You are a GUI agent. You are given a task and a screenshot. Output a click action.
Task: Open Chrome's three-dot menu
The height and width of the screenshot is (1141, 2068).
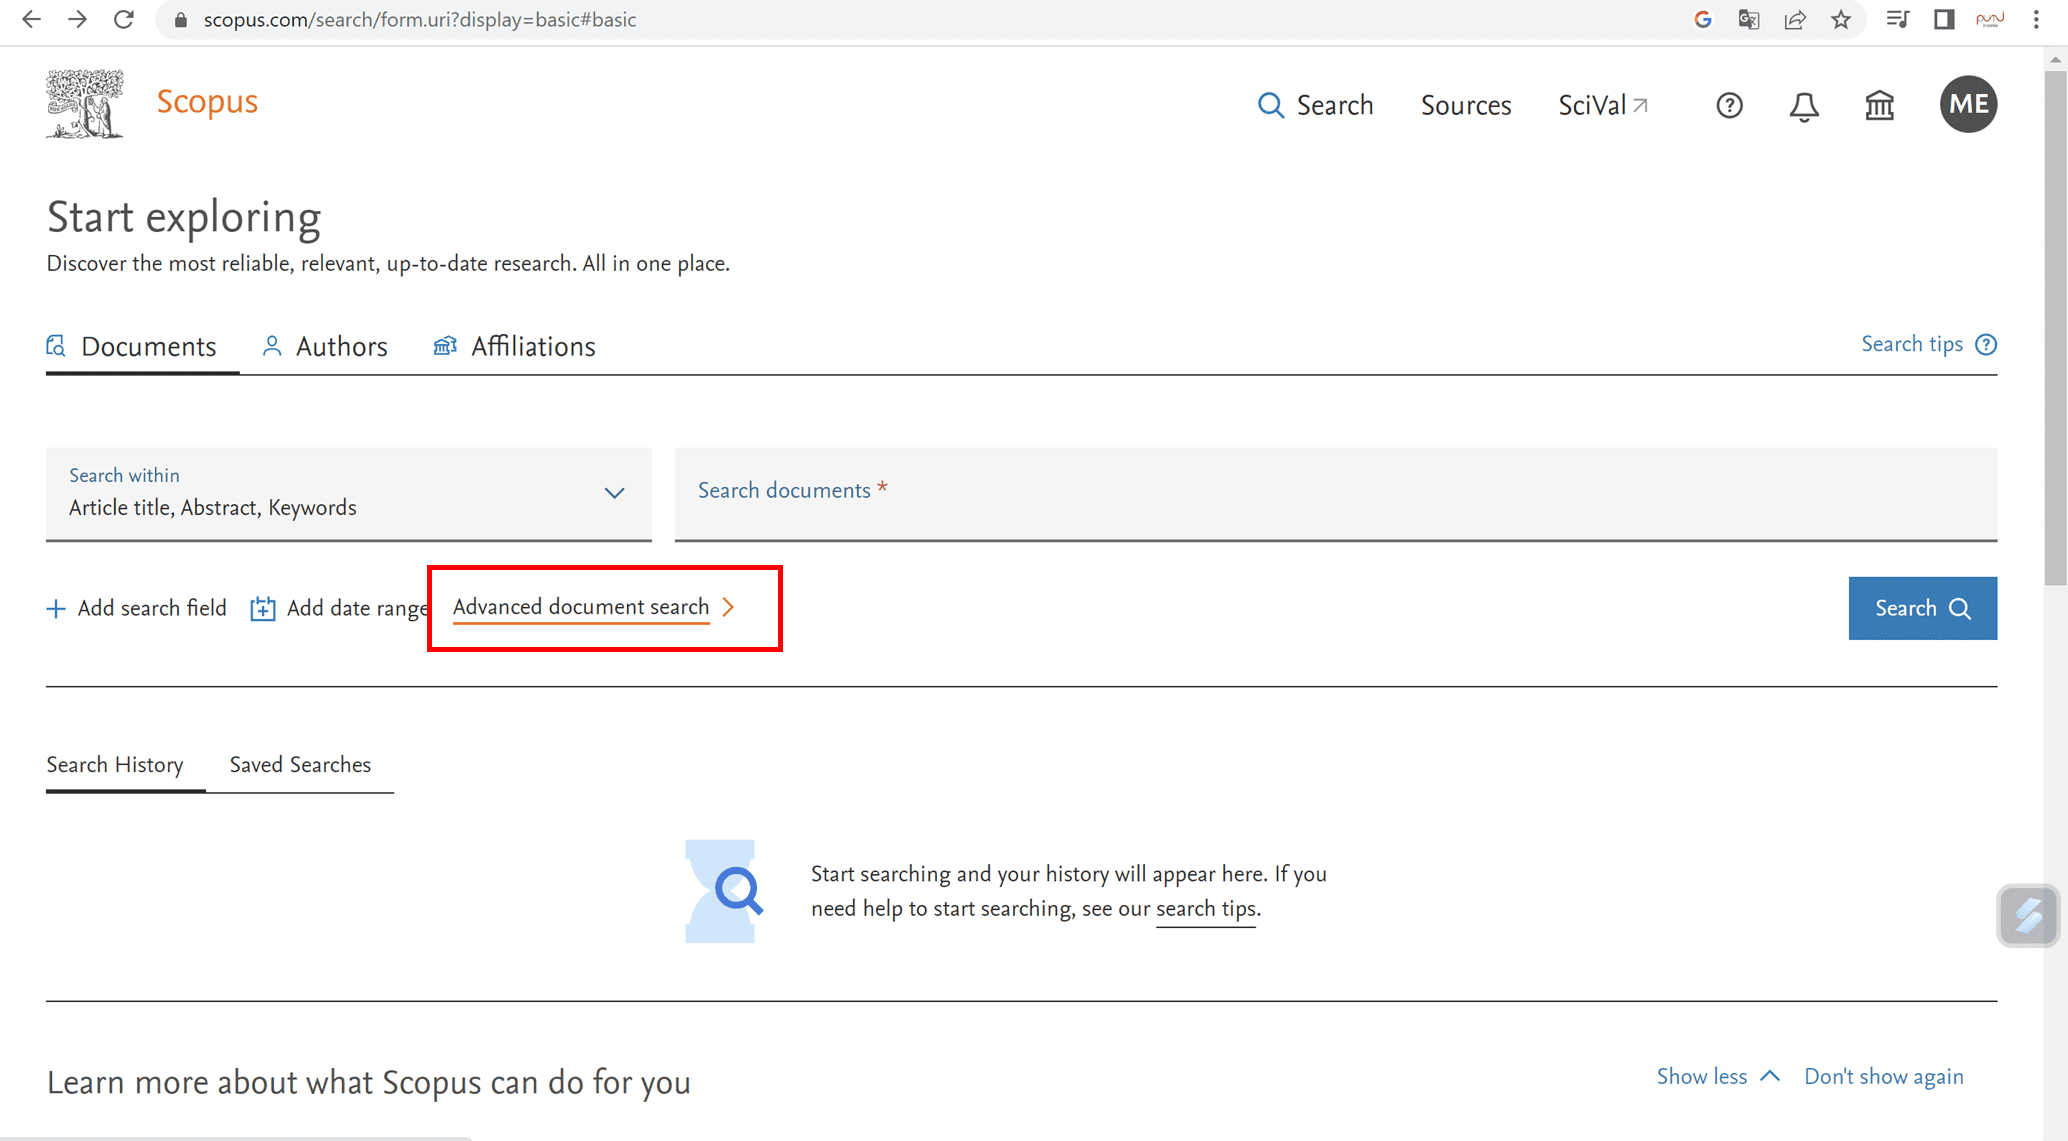2036,20
